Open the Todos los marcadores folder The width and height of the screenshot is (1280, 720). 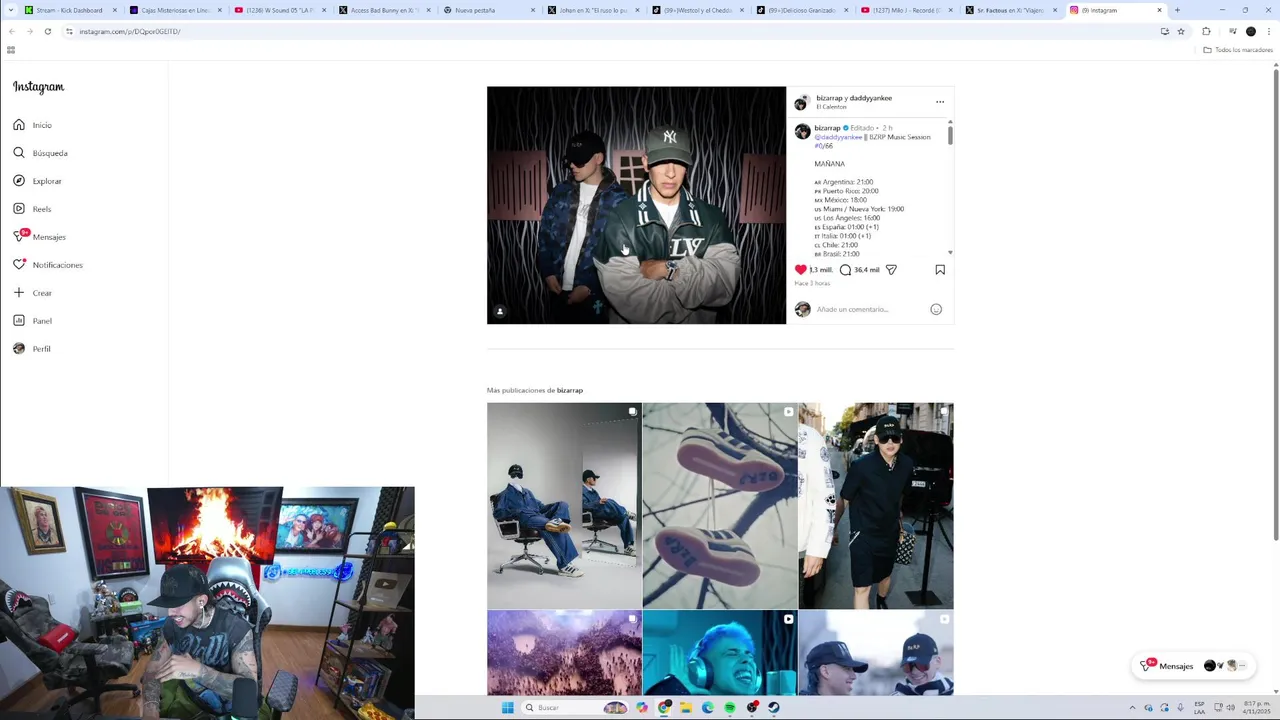(1238, 50)
